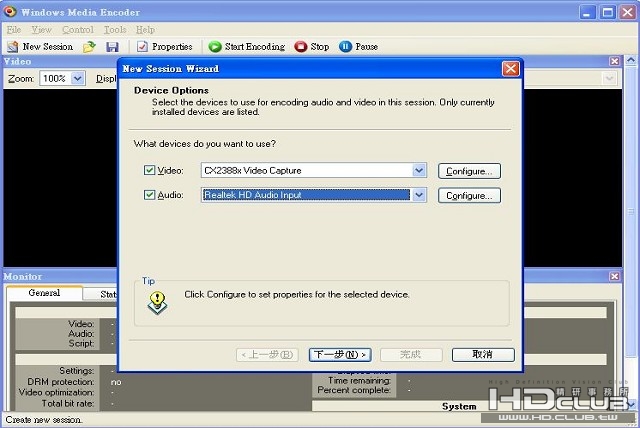This screenshot has width=640, height=428.
Task: Click Start Encoding green play icon
Action: [x=215, y=47]
